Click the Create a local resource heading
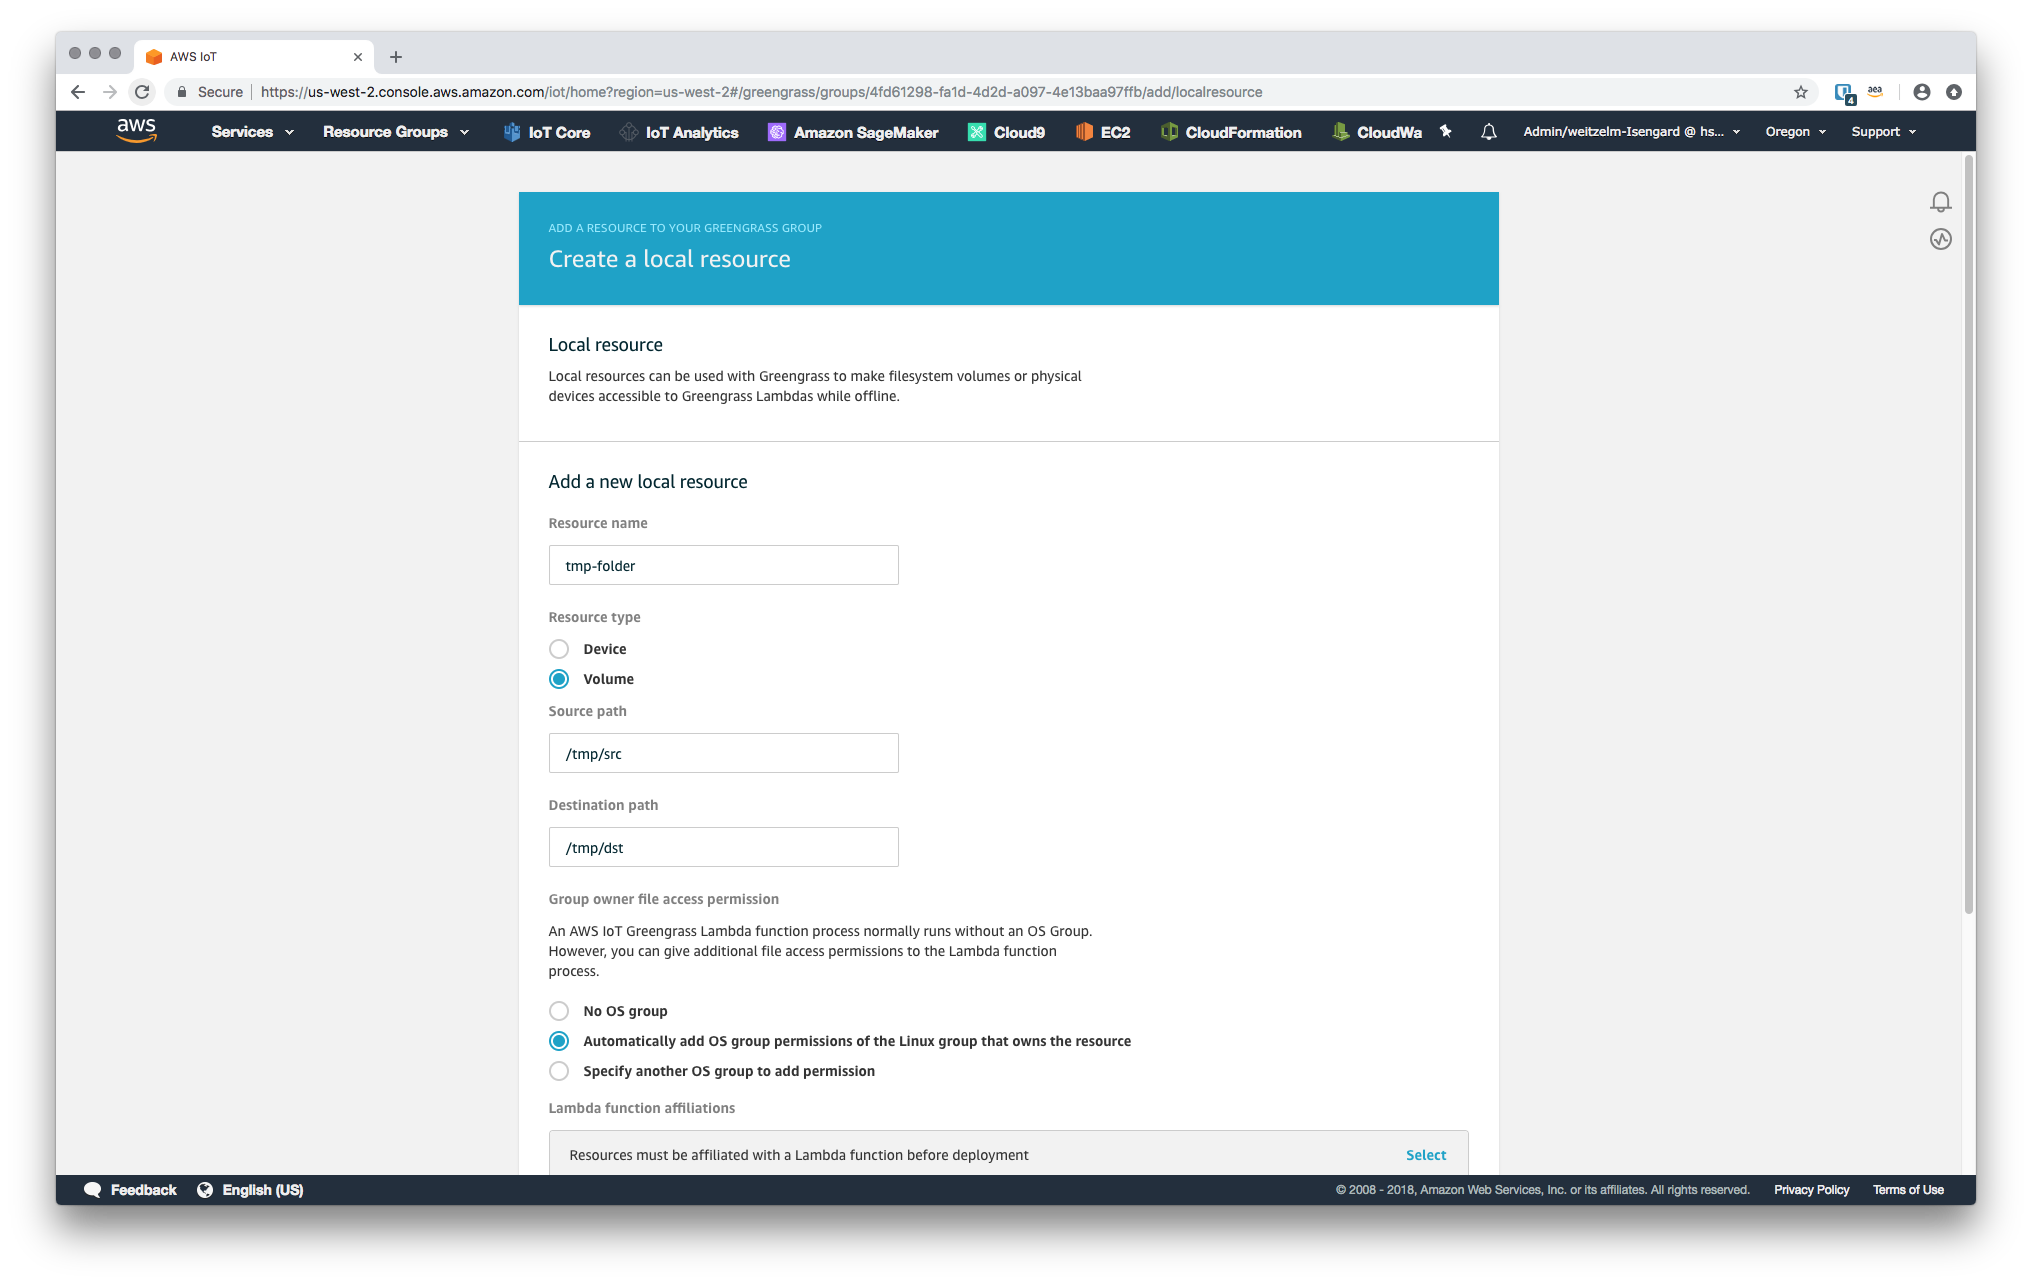The height and width of the screenshot is (1285, 2032). click(x=669, y=259)
